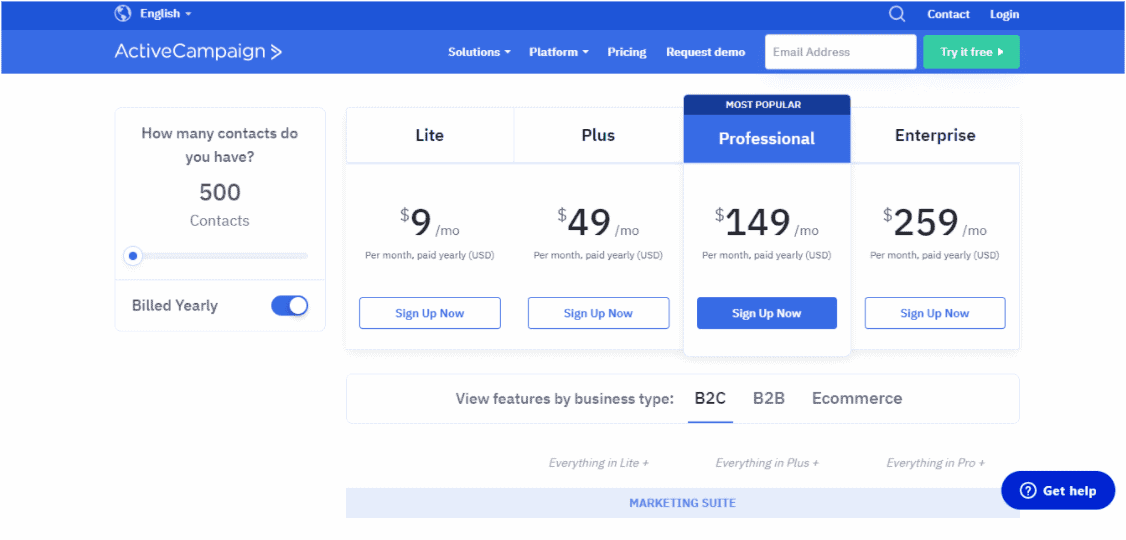This screenshot has width=1126, height=540.
Task: Open the English language dropdown
Action: (166, 14)
